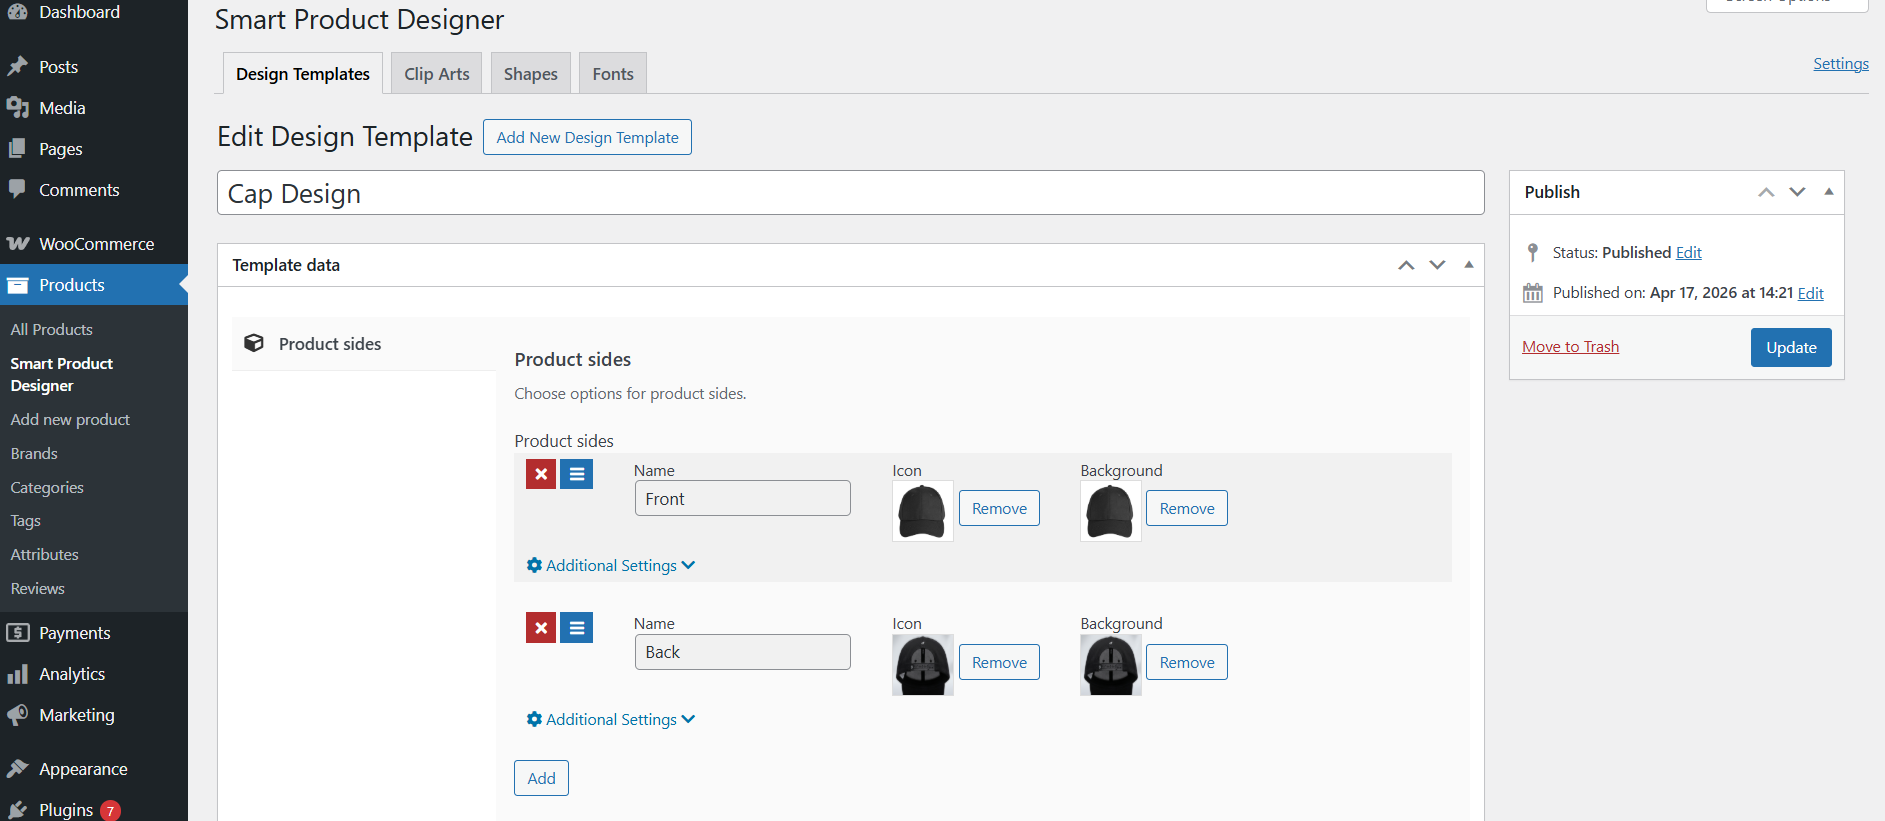This screenshot has width=1885, height=821.
Task: Click the Product sides box icon
Action: pyautogui.click(x=254, y=343)
